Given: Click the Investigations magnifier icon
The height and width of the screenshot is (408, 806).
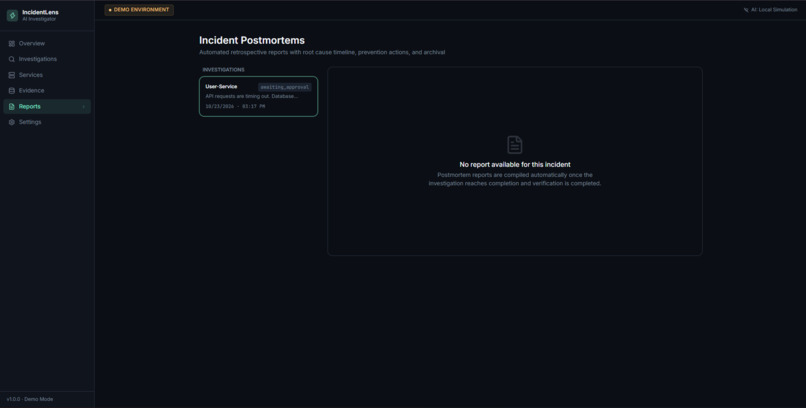Looking at the screenshot, I should (12, 59).
